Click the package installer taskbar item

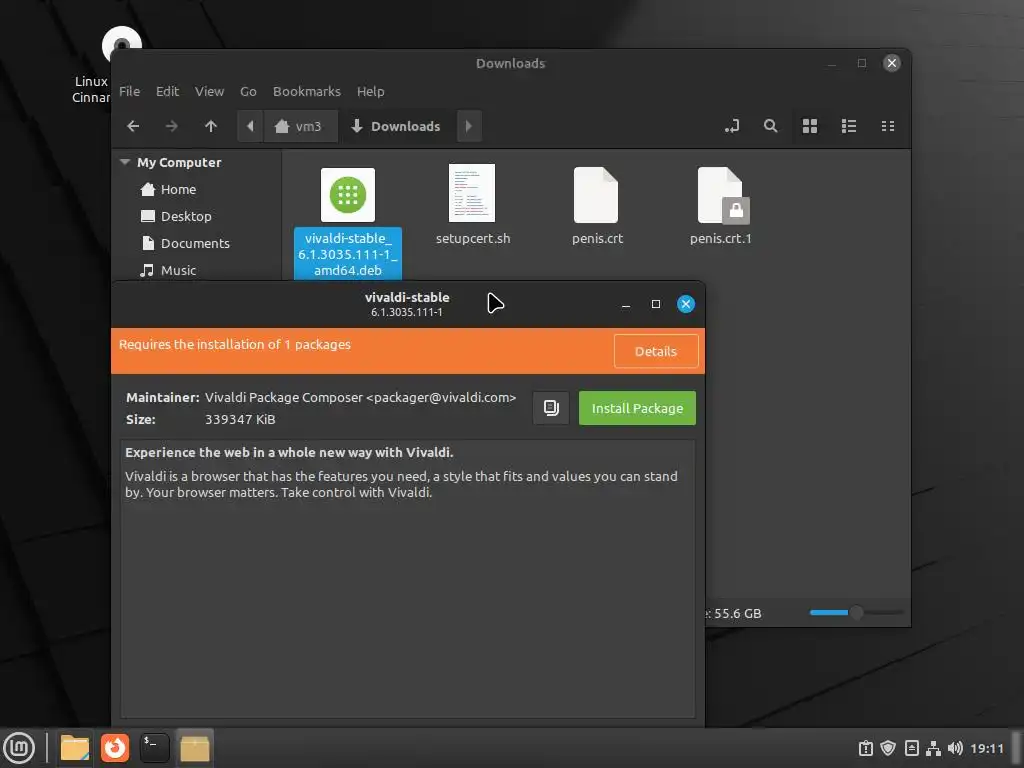[195, 748]
